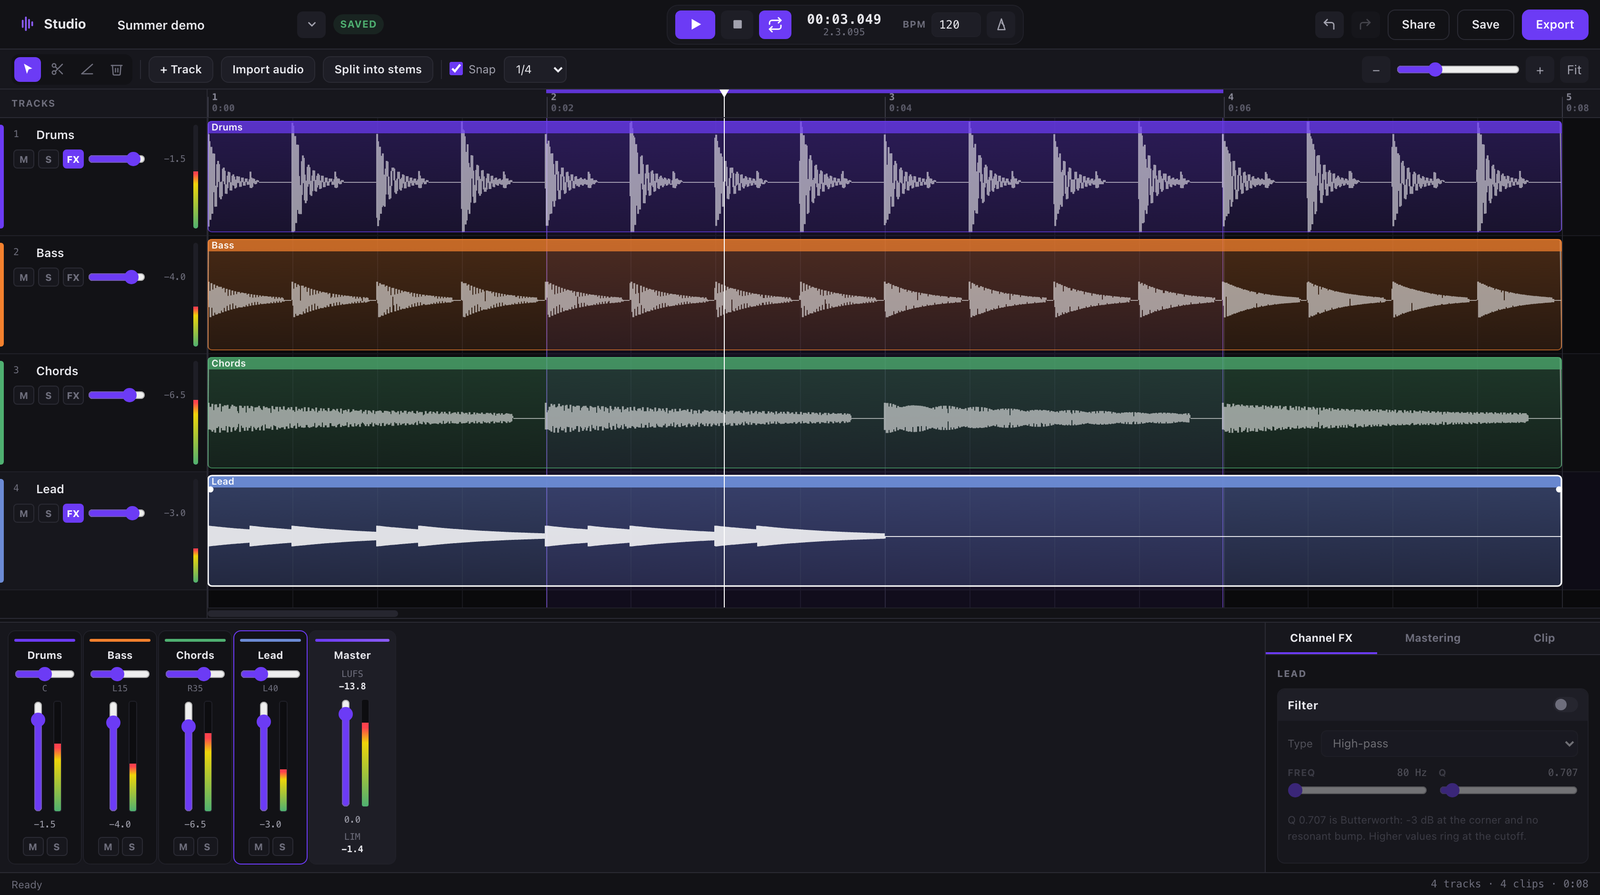Zoom out timeline with minus icon

(1376, 70)
